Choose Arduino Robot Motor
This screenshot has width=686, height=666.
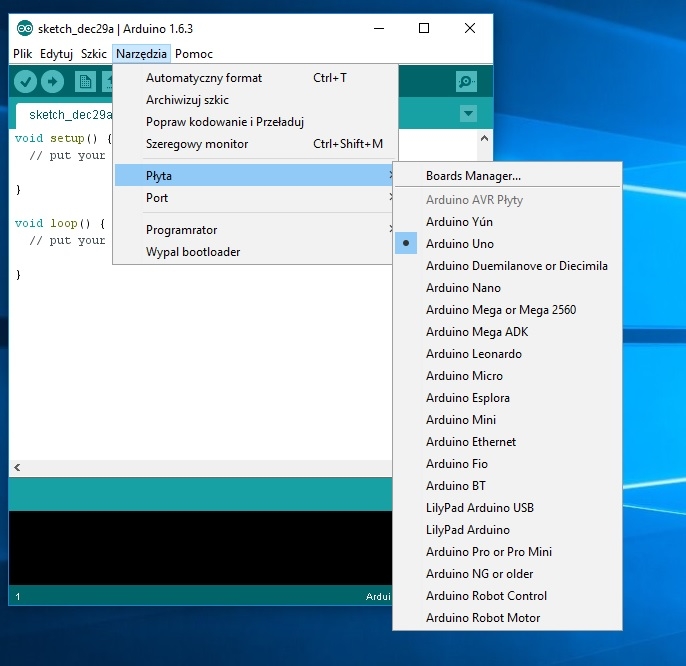pos(508,617)
